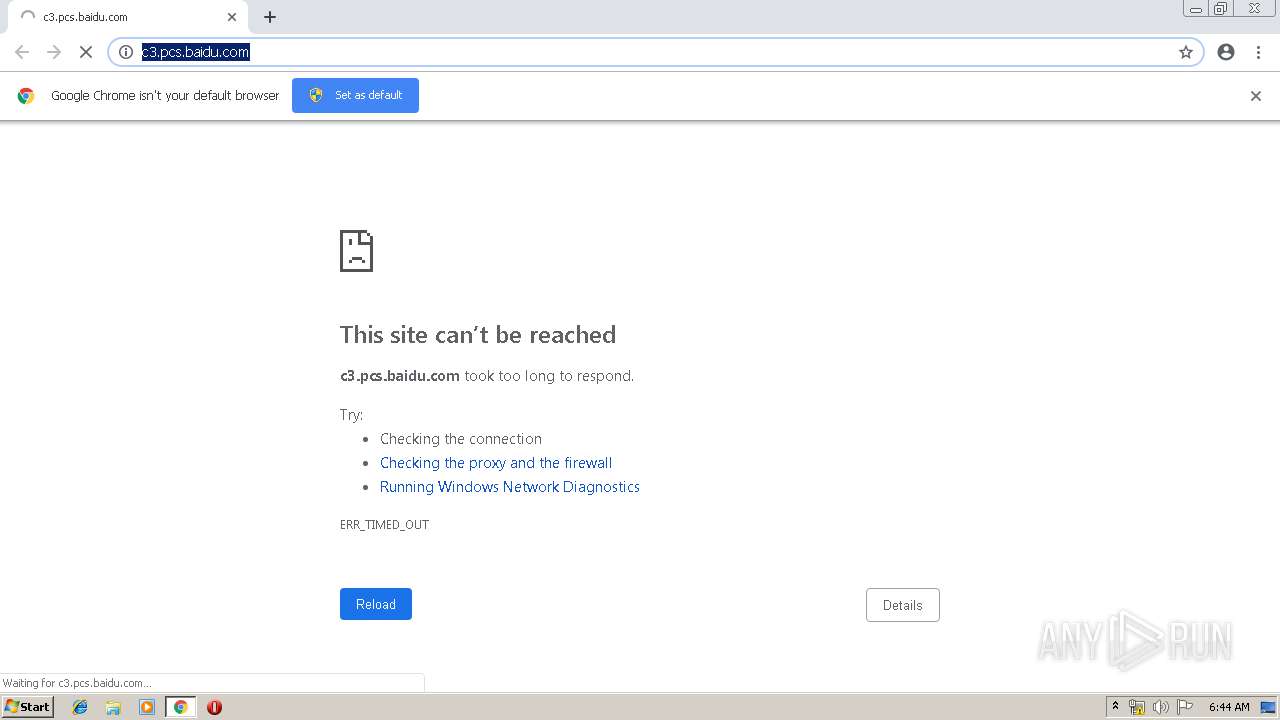The width and height of the screenshot is (1280, 720).
Task: Switch to Chrome in the taskbar
Action: pos(180,707)
